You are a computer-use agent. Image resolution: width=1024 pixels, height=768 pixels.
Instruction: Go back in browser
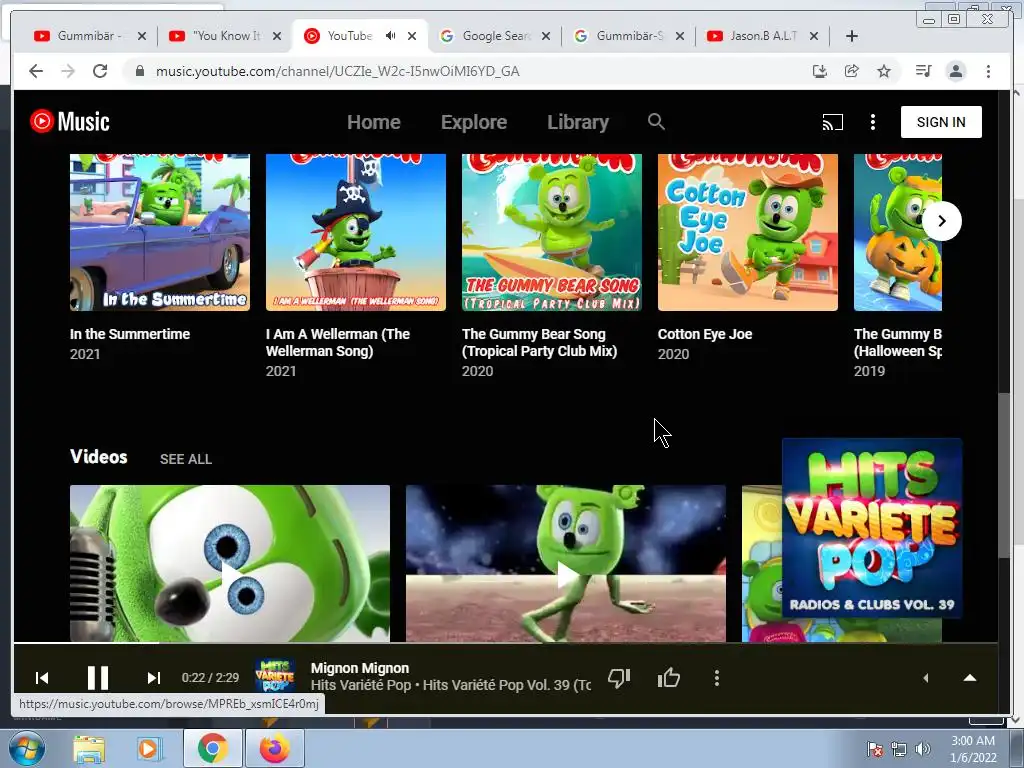point(36,71)
